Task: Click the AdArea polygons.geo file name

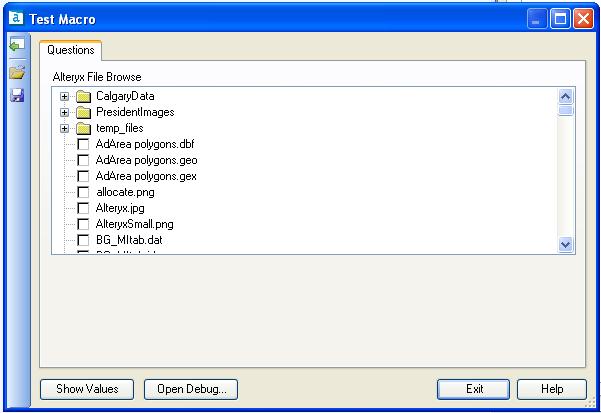Action: pyautogui.click(x=146, y=161)
